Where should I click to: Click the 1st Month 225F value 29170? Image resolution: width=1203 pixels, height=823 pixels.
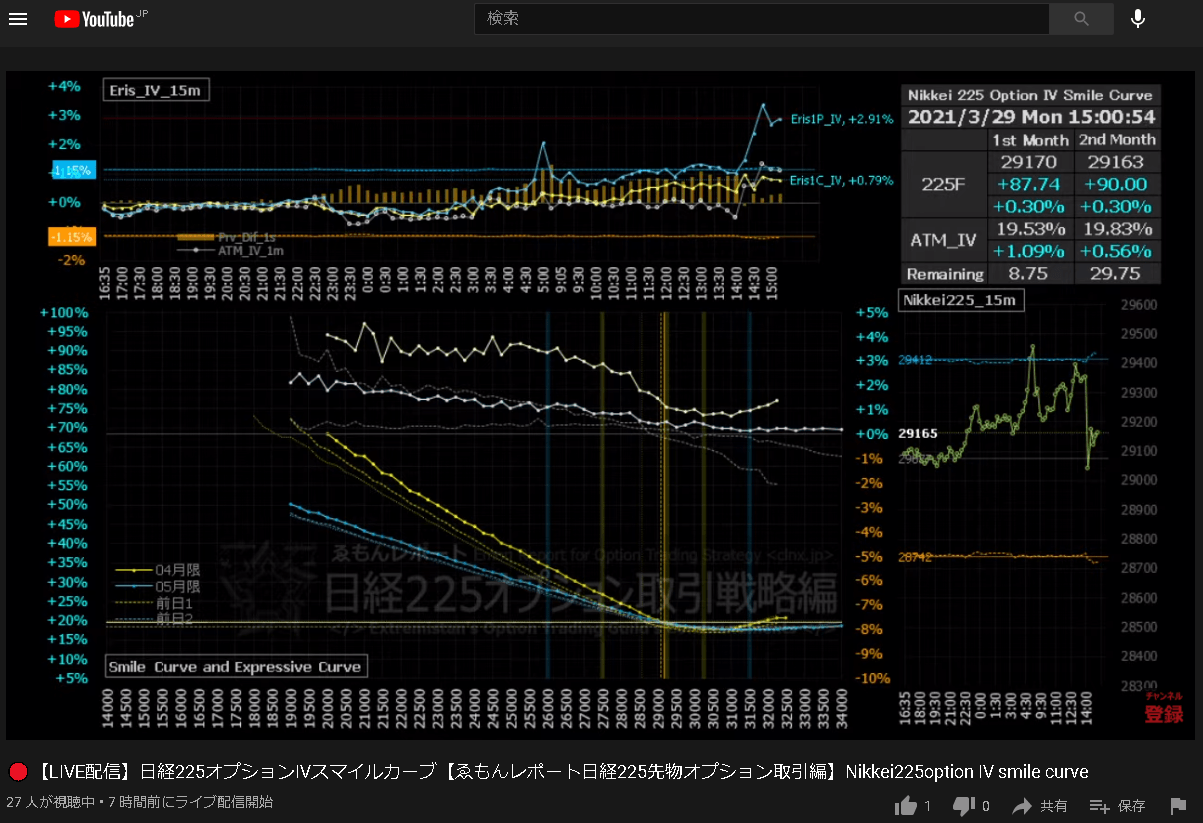1031,162
